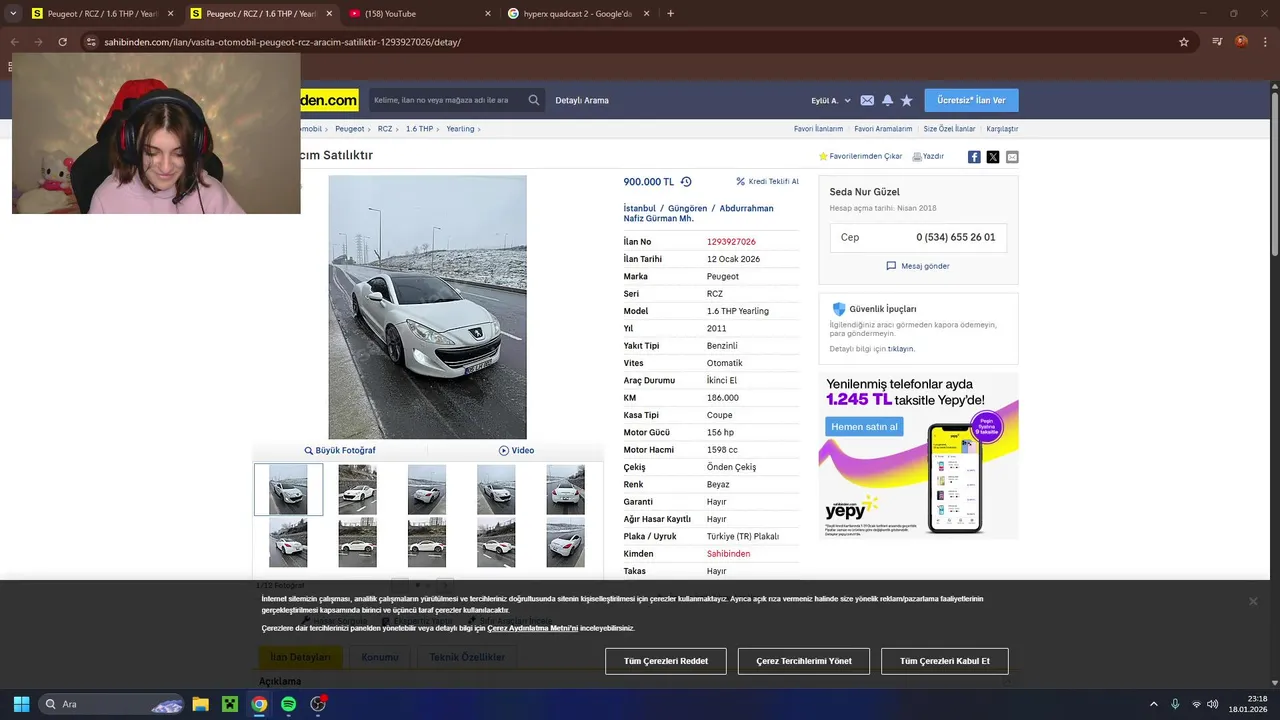Click Yearling breadcrumb link
Image resolution: width=1280 pixels, height=720 pixels.
tap(460, 129)
